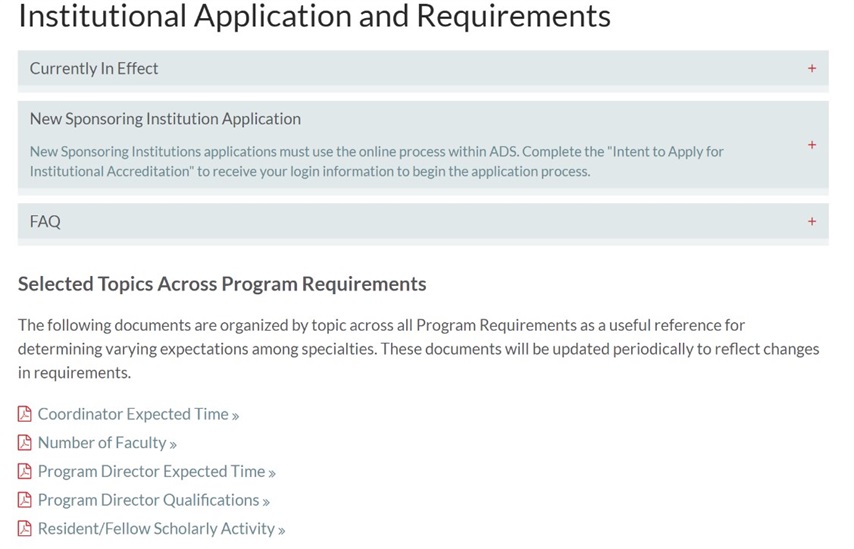
Task: Click the Selected Topics Across Program Requirements heading
Action: (222, 284)
